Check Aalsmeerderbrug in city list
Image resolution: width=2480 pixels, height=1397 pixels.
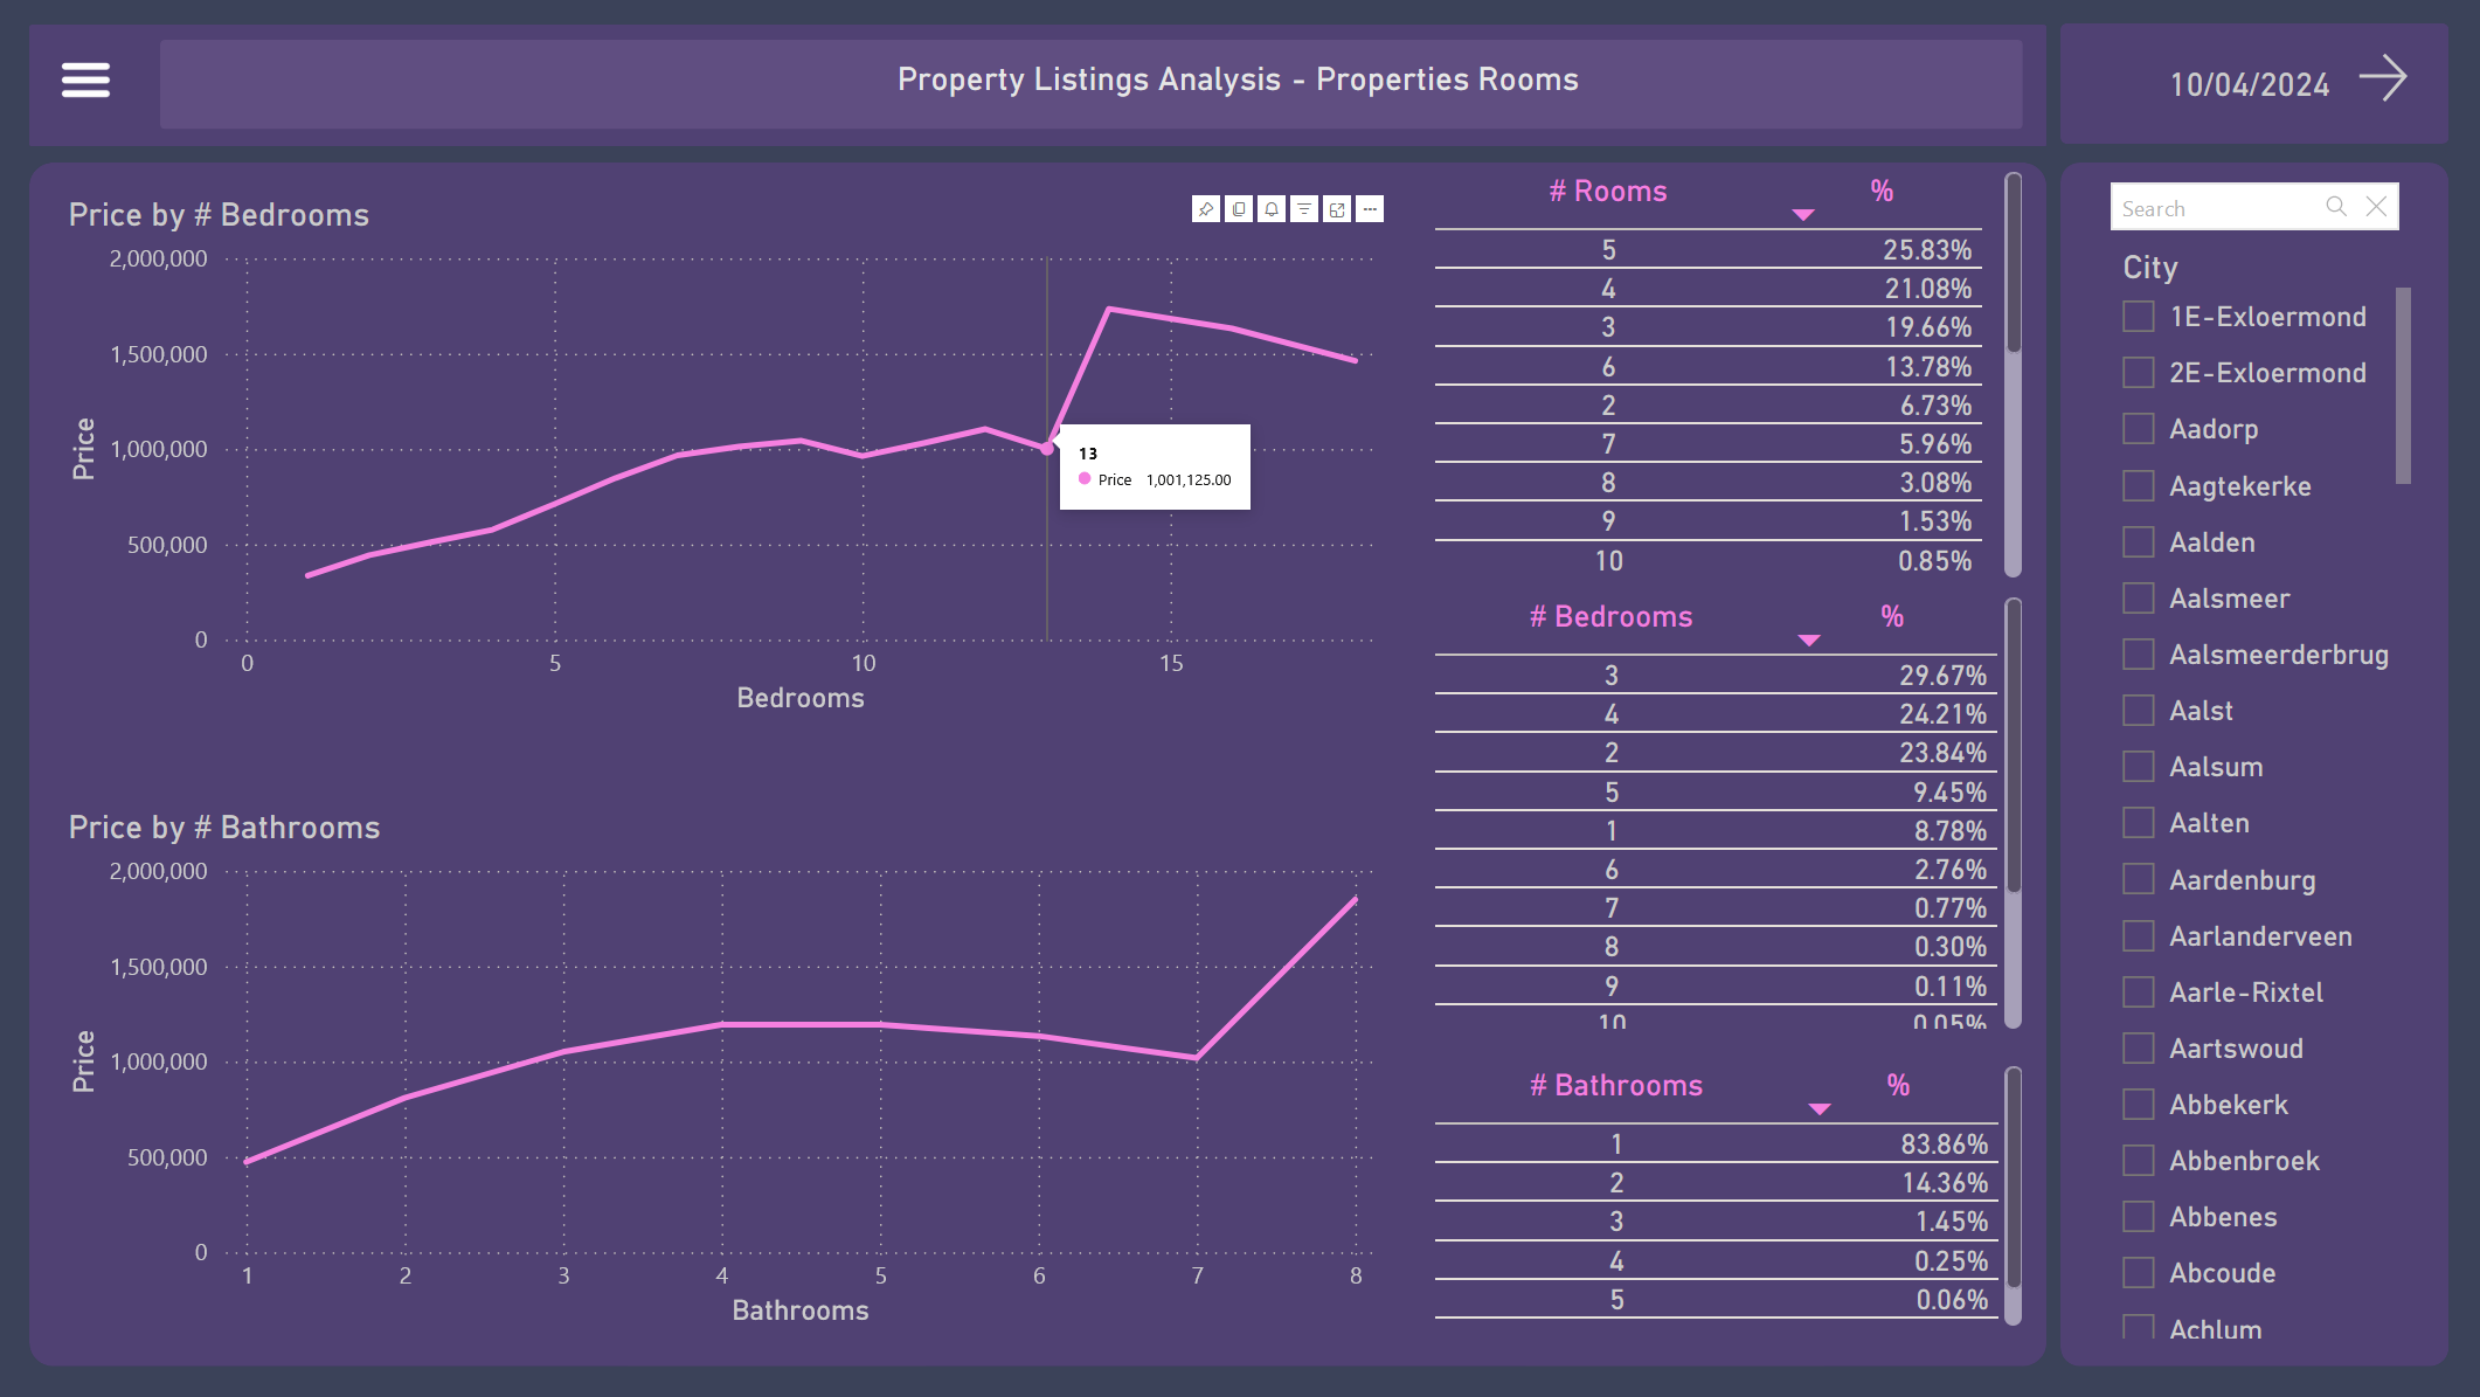(x=2138, y=654)
